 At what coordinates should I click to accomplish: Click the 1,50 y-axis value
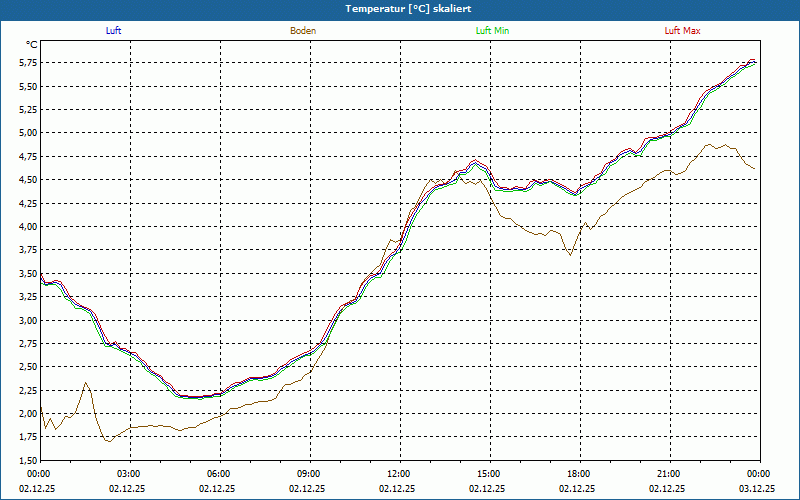[x=28, y=461]
